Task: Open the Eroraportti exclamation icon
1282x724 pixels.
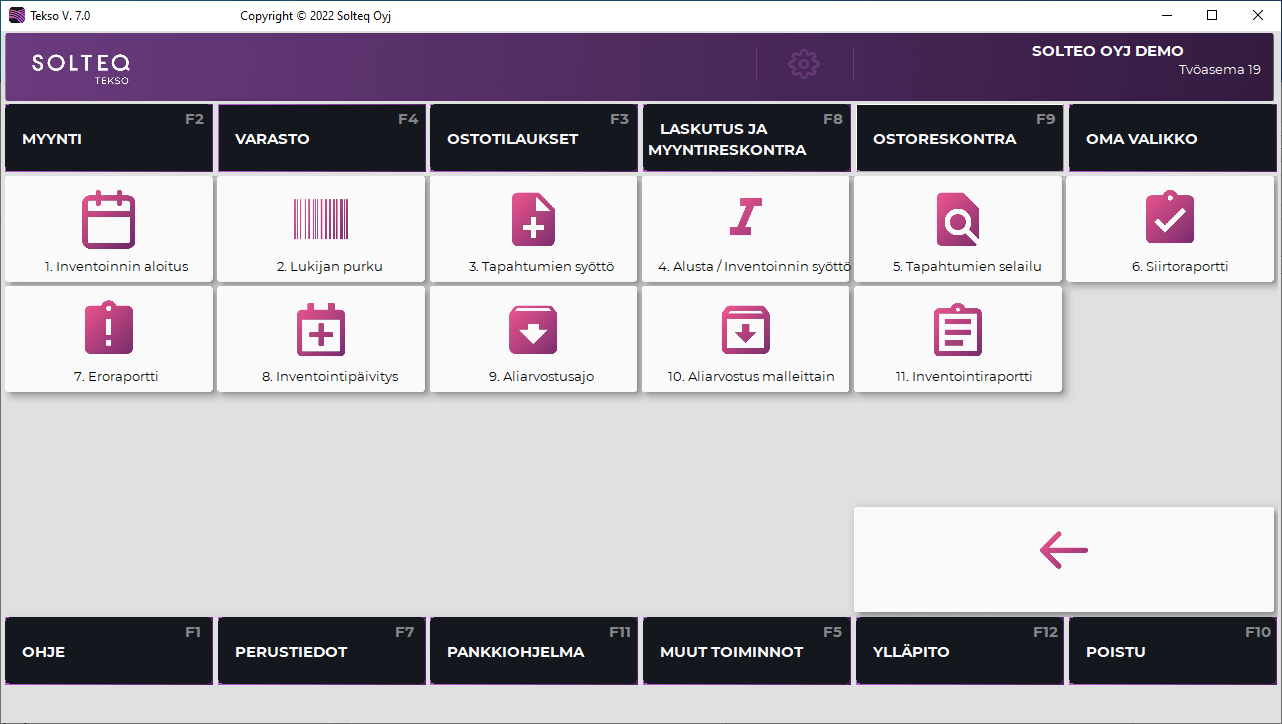Action: click(108, 329)
